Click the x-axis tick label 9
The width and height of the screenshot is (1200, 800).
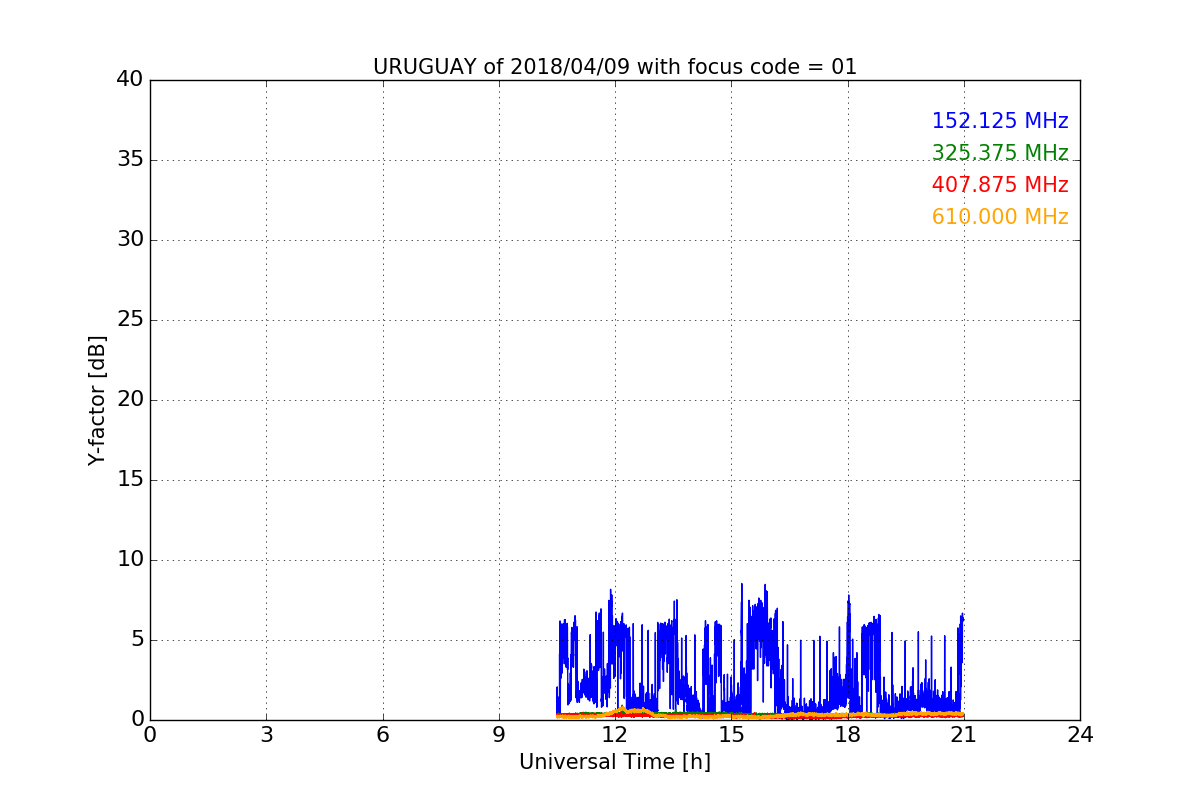click(x=499, y=735)
